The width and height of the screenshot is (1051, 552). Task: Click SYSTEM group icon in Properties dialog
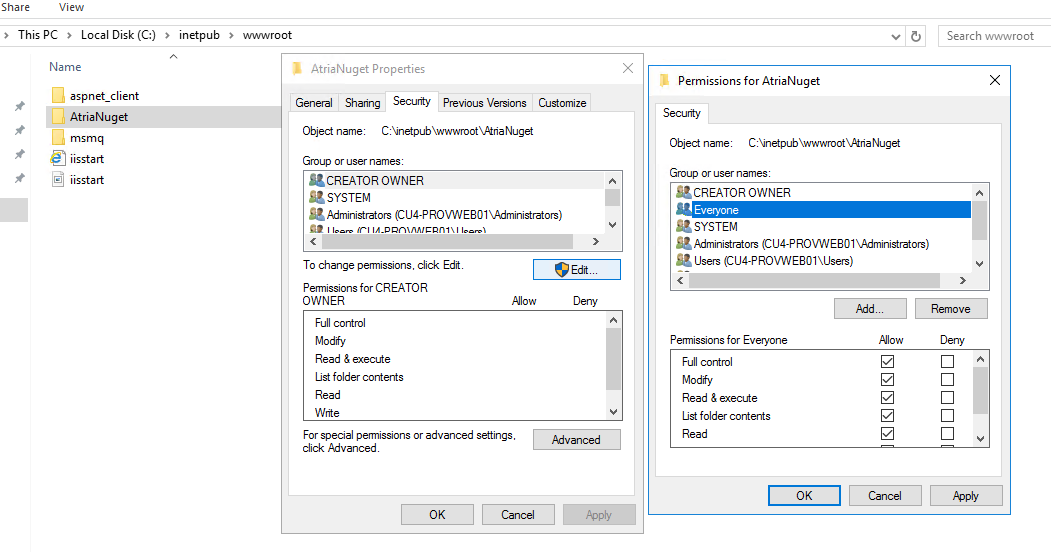316,197
